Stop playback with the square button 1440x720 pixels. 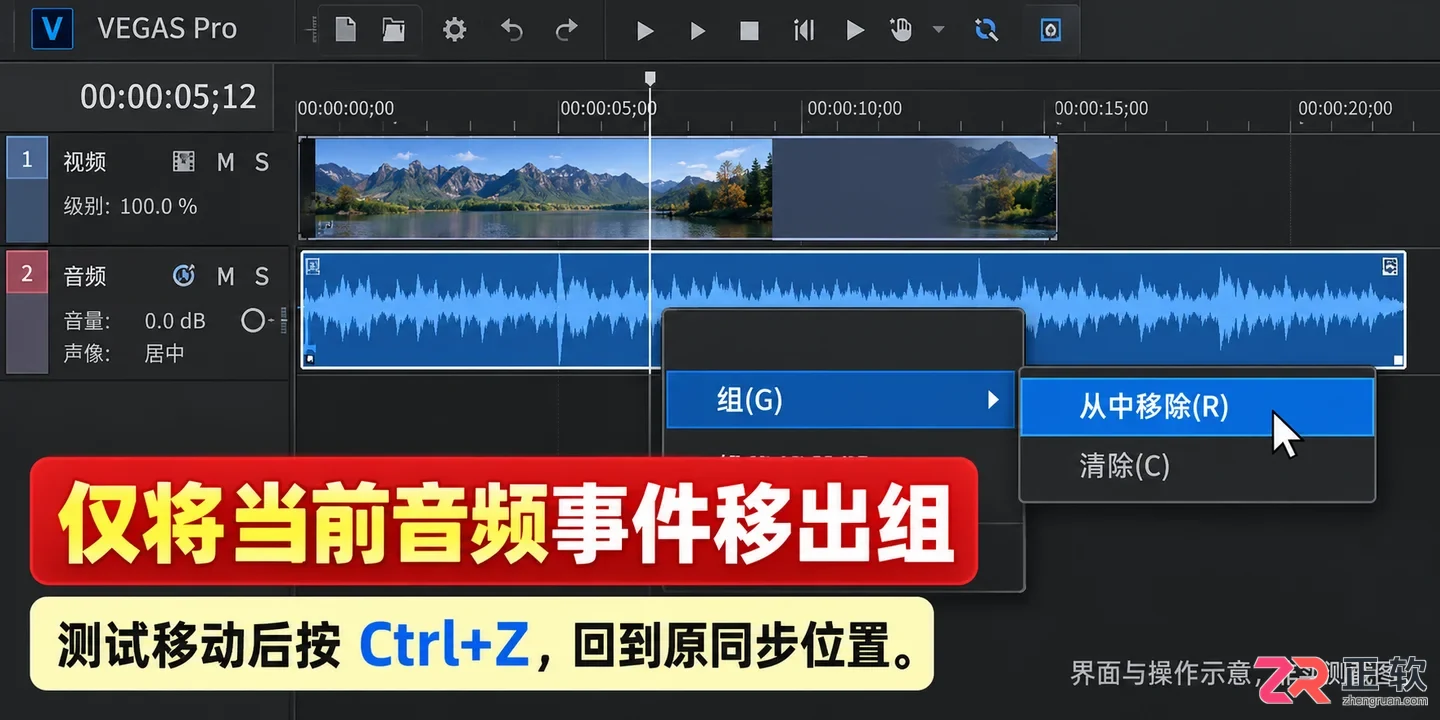pos(749,31)
